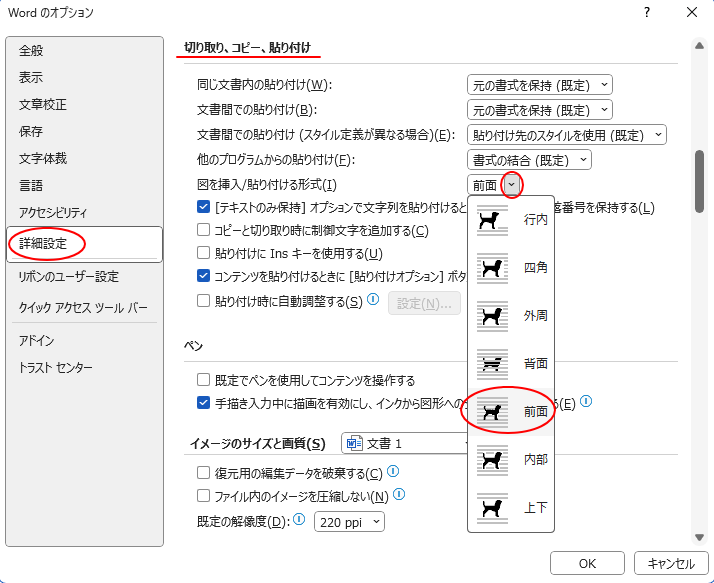Enable 既定でペンを使用してコンテンツを操作する
The width and height of the screenshot is (714, 583).
pyautogui.click(x=203, y=379)
